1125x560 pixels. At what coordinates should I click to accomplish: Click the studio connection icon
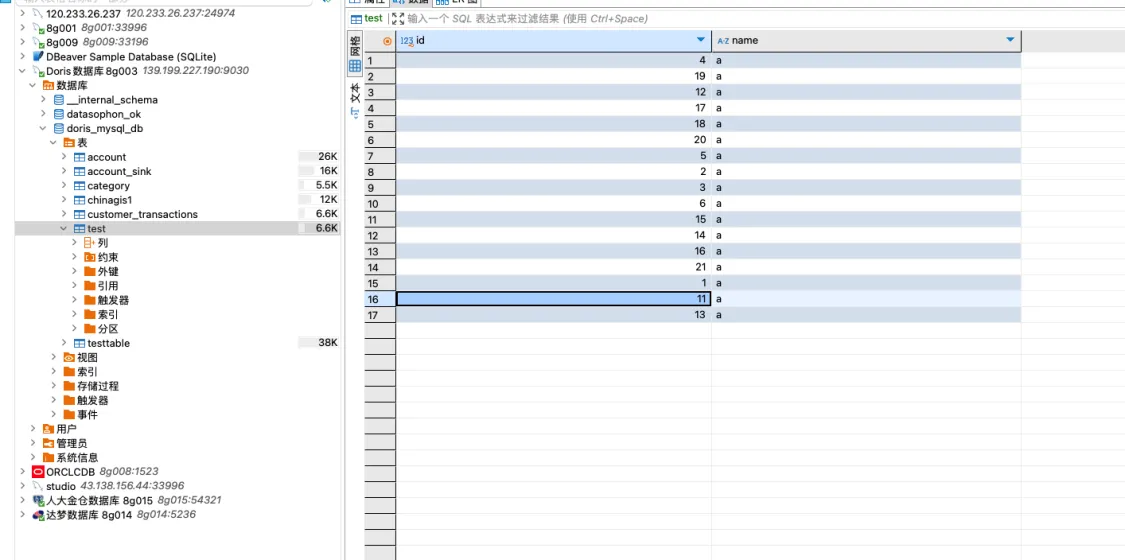click(38, 486)
